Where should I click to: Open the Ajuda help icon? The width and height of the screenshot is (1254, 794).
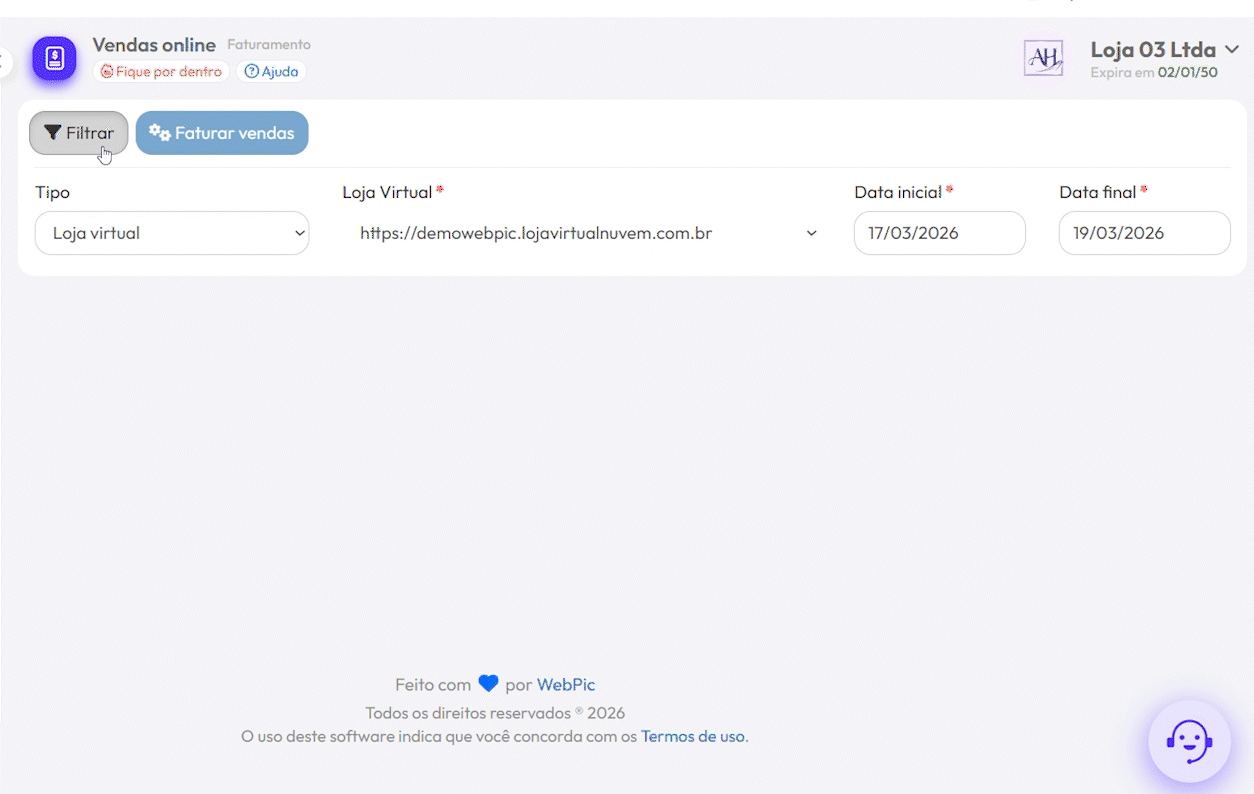249,71
